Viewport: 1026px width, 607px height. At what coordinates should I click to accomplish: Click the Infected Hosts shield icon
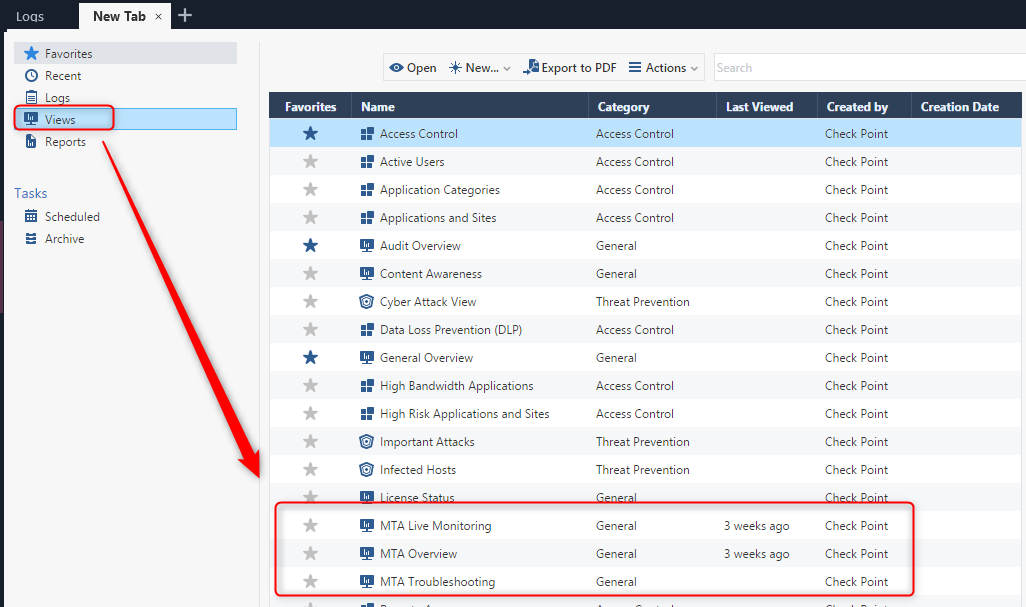click(x=367, y=470)
